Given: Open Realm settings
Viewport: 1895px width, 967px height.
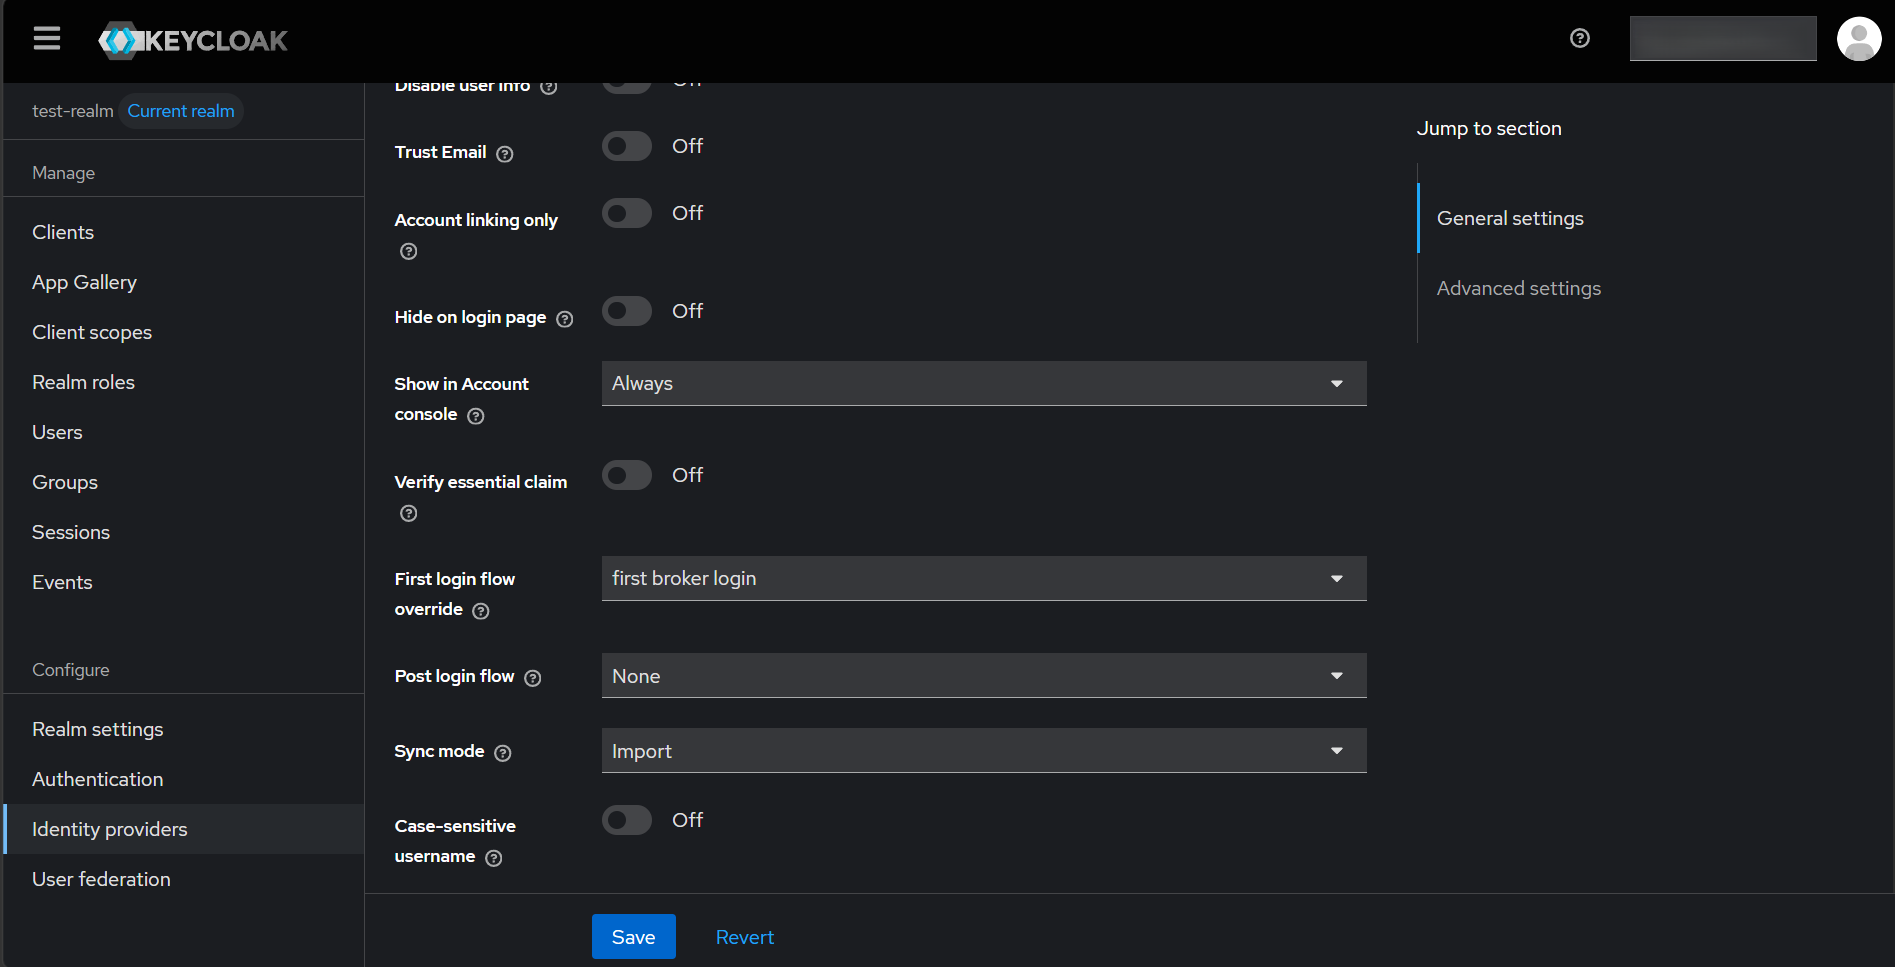Looking at the screenshot, I should click(x=184, y=729).
